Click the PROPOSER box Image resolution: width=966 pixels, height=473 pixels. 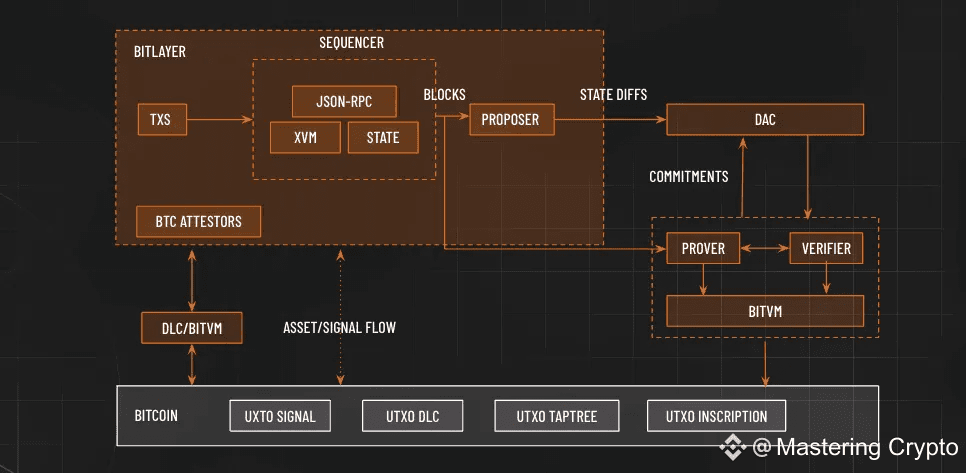[x=512, y=119]
